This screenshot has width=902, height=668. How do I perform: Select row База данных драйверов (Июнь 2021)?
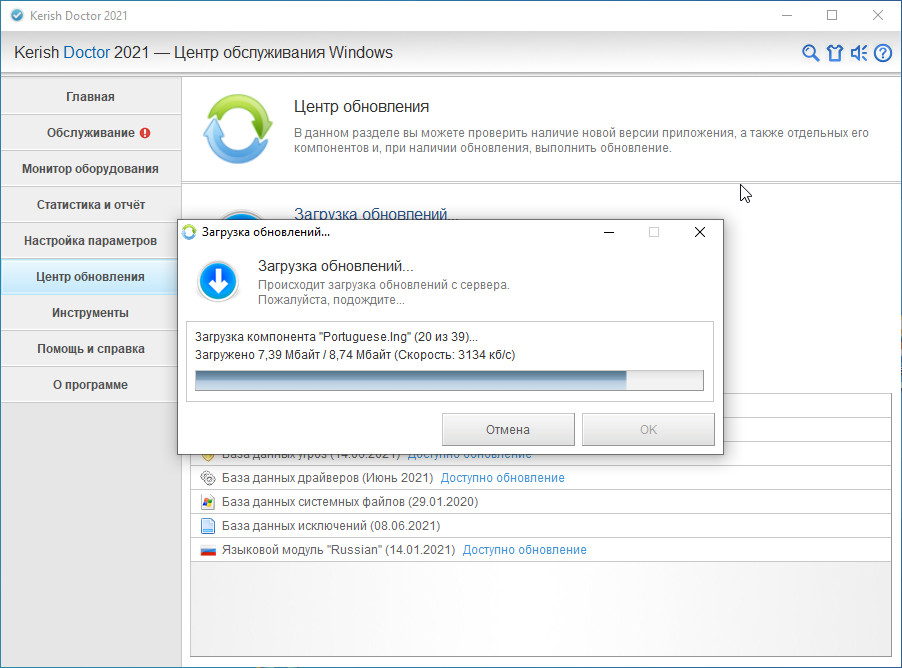(541, 478)
